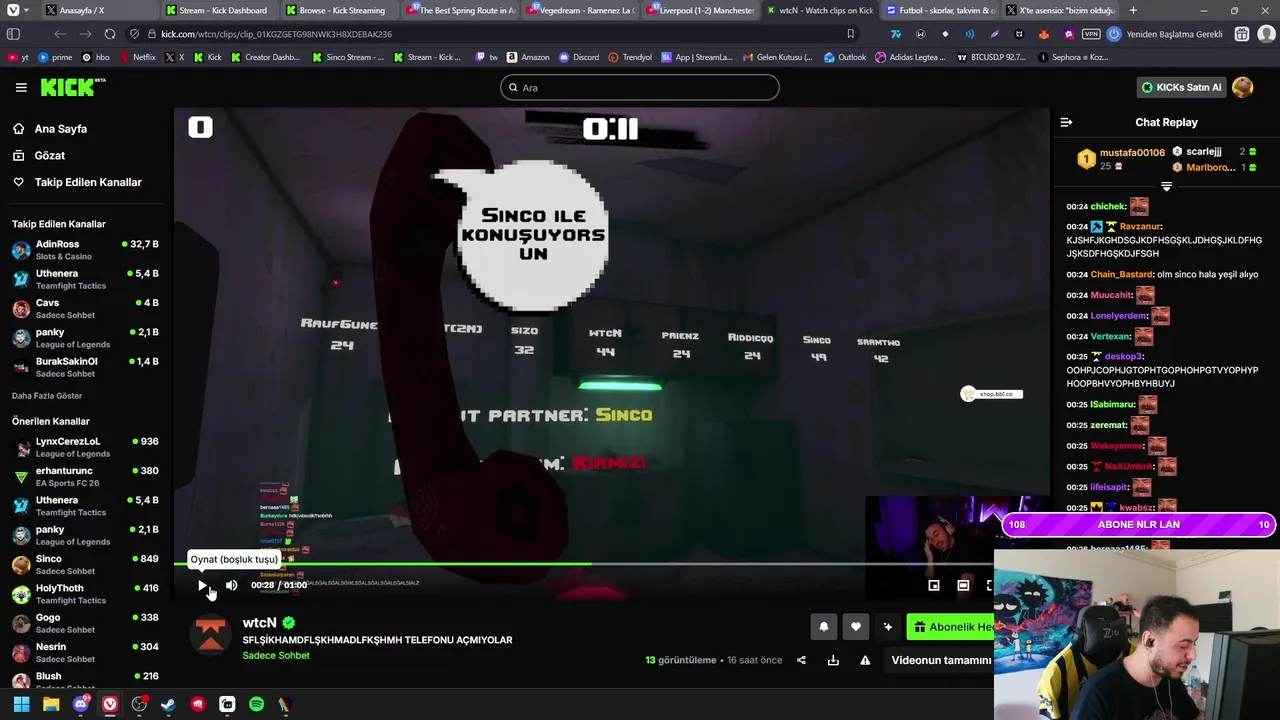
Task: Collapse the Chat Replay panel
Action: (x=1066, y=122)
